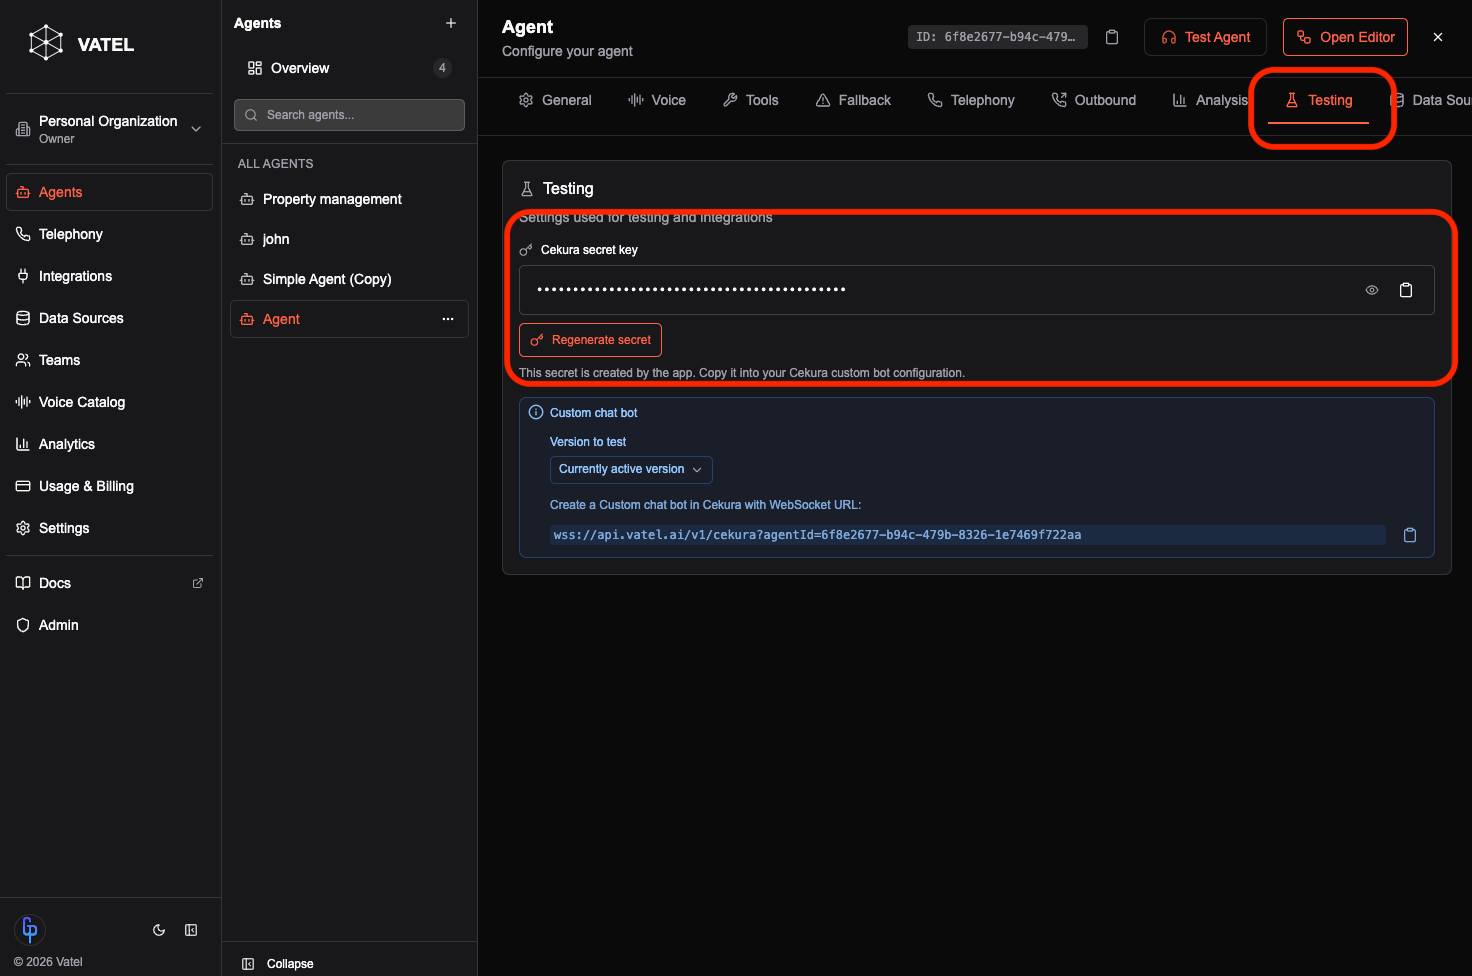The width and height of the screenshot is (1472, 976).
Task: Open Integrations page
Action: (x=110, y=276)
